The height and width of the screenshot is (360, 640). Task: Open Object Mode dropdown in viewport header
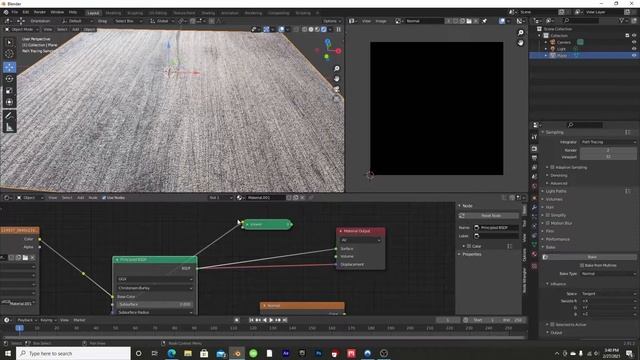21,29
